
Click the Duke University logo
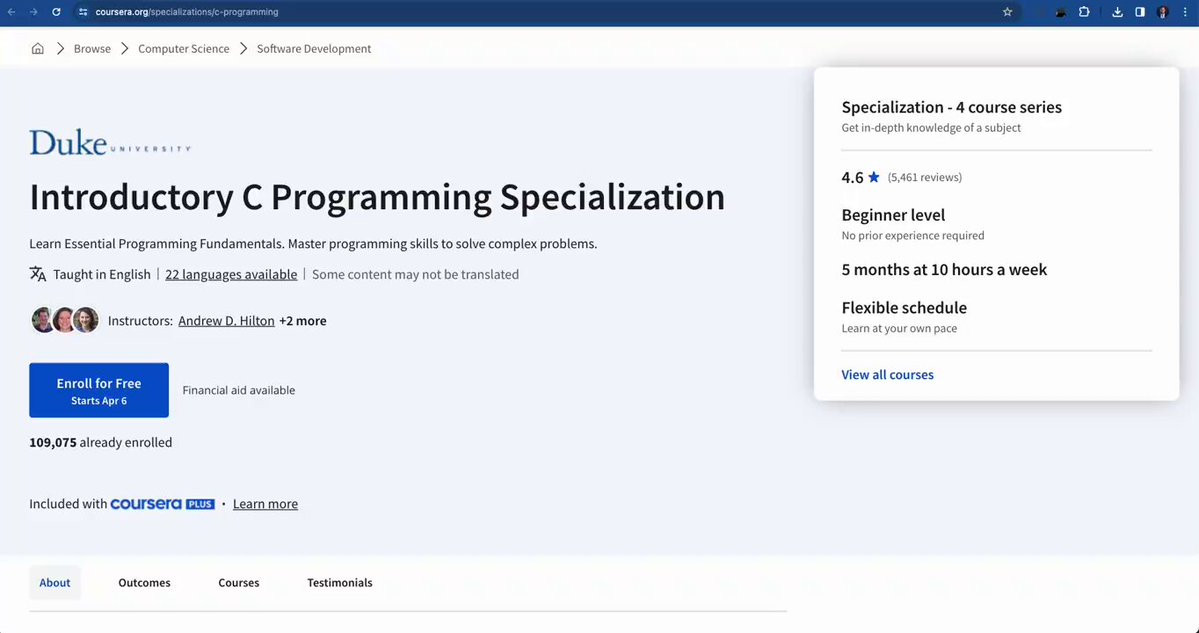110,142
